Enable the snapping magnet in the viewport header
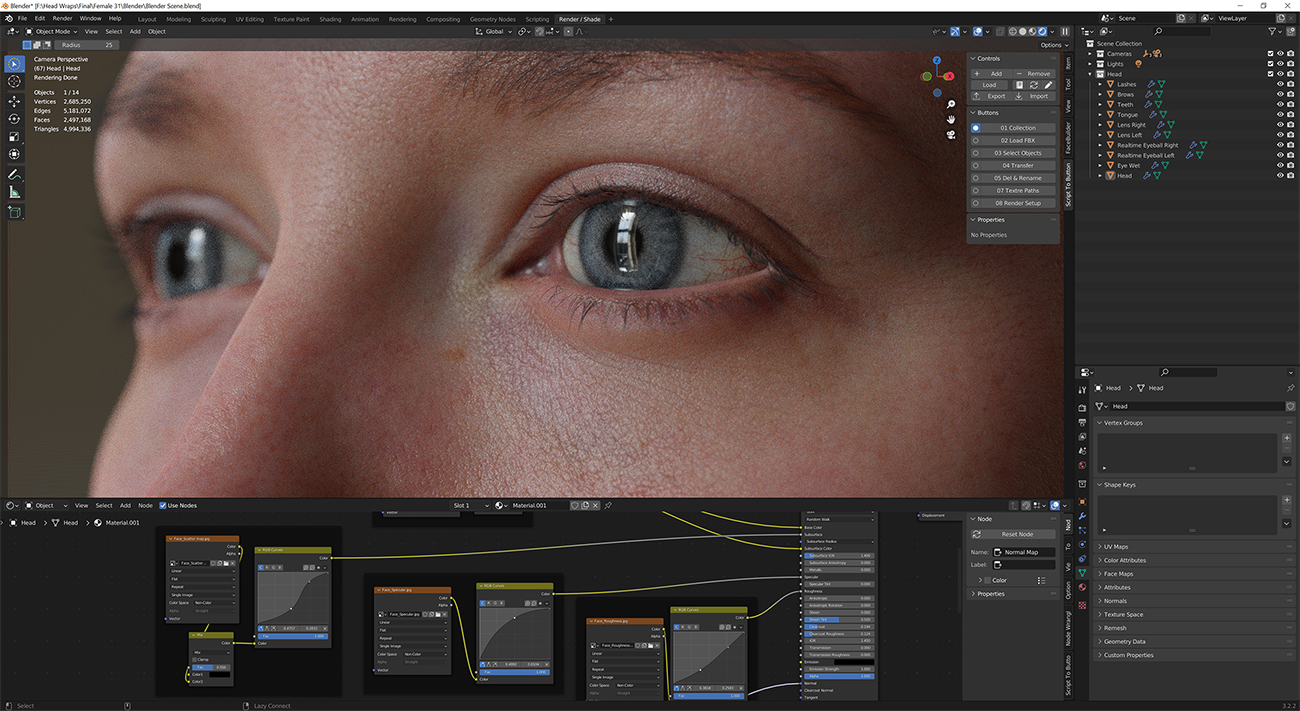The image size is (1300, 711). coord(539,31)
